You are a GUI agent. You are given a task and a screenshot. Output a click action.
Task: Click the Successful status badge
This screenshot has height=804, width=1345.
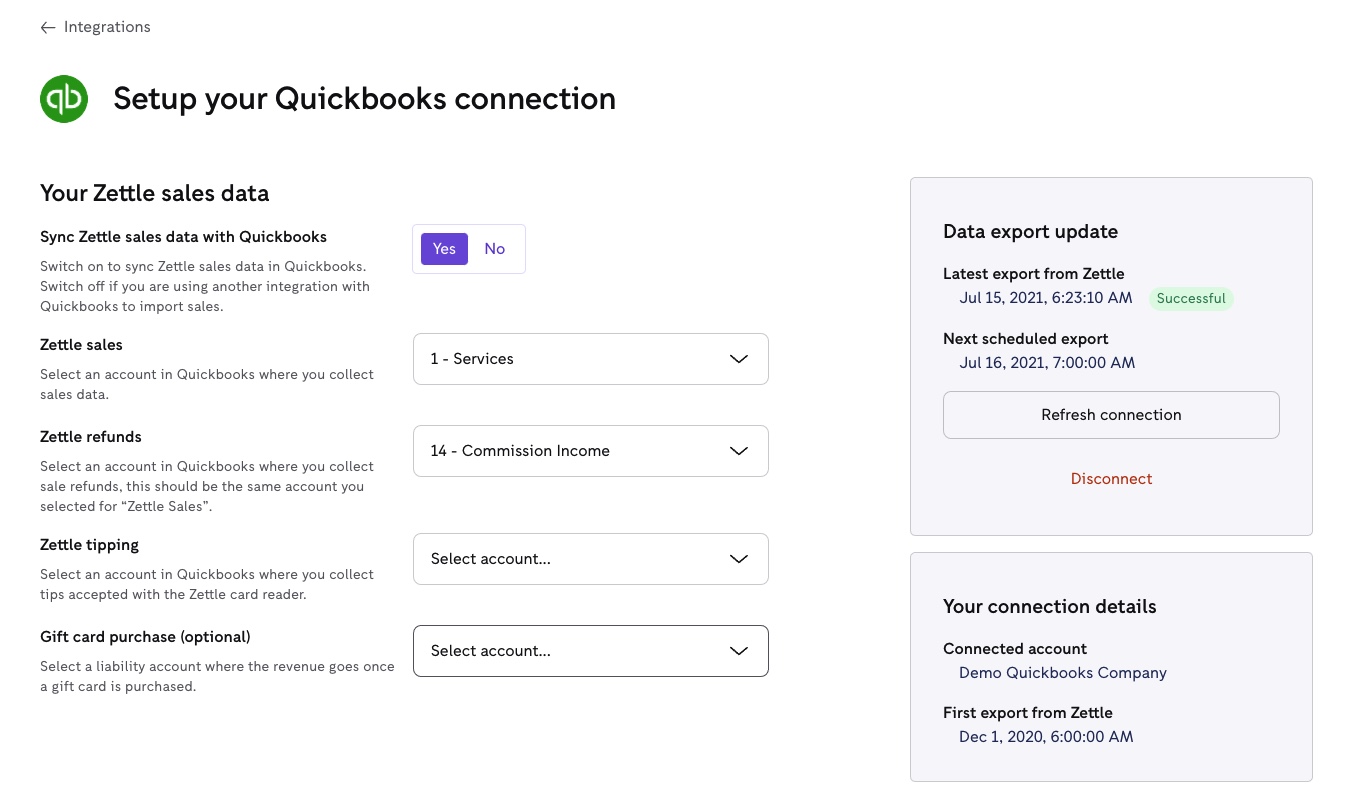click(1191, 298)
